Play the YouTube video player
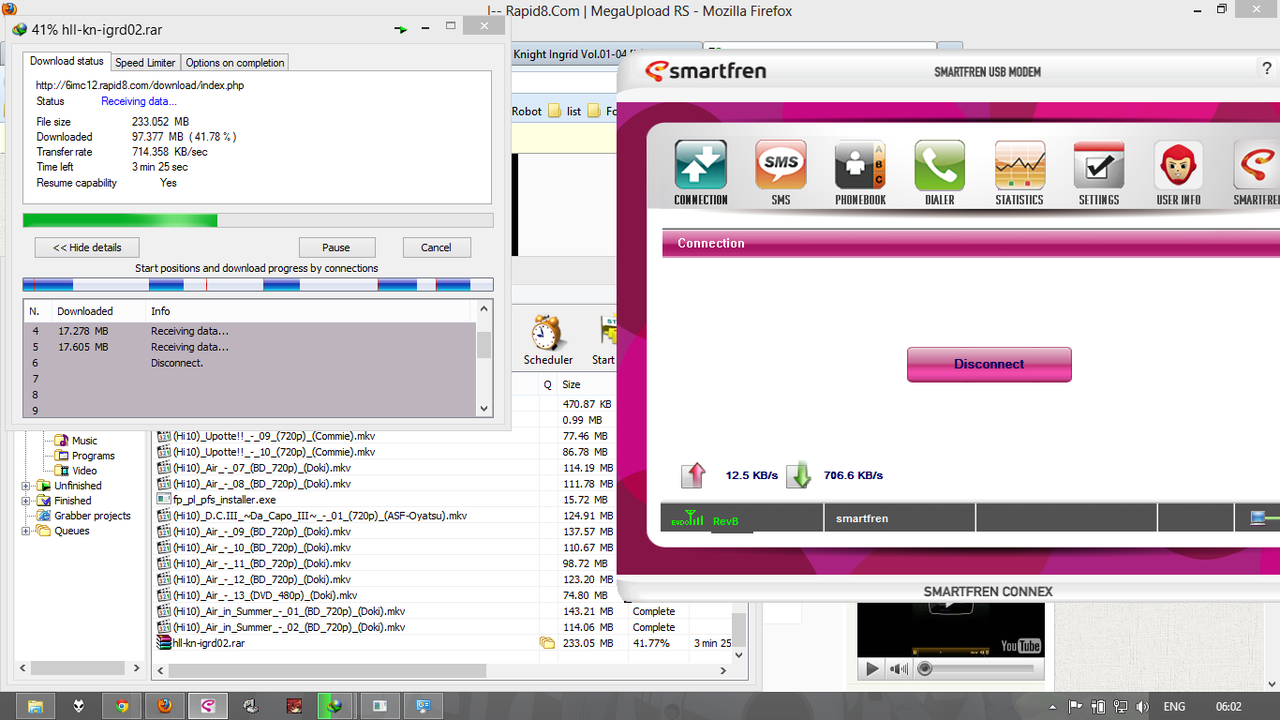 pyautogui.click(x=872, y=669)
